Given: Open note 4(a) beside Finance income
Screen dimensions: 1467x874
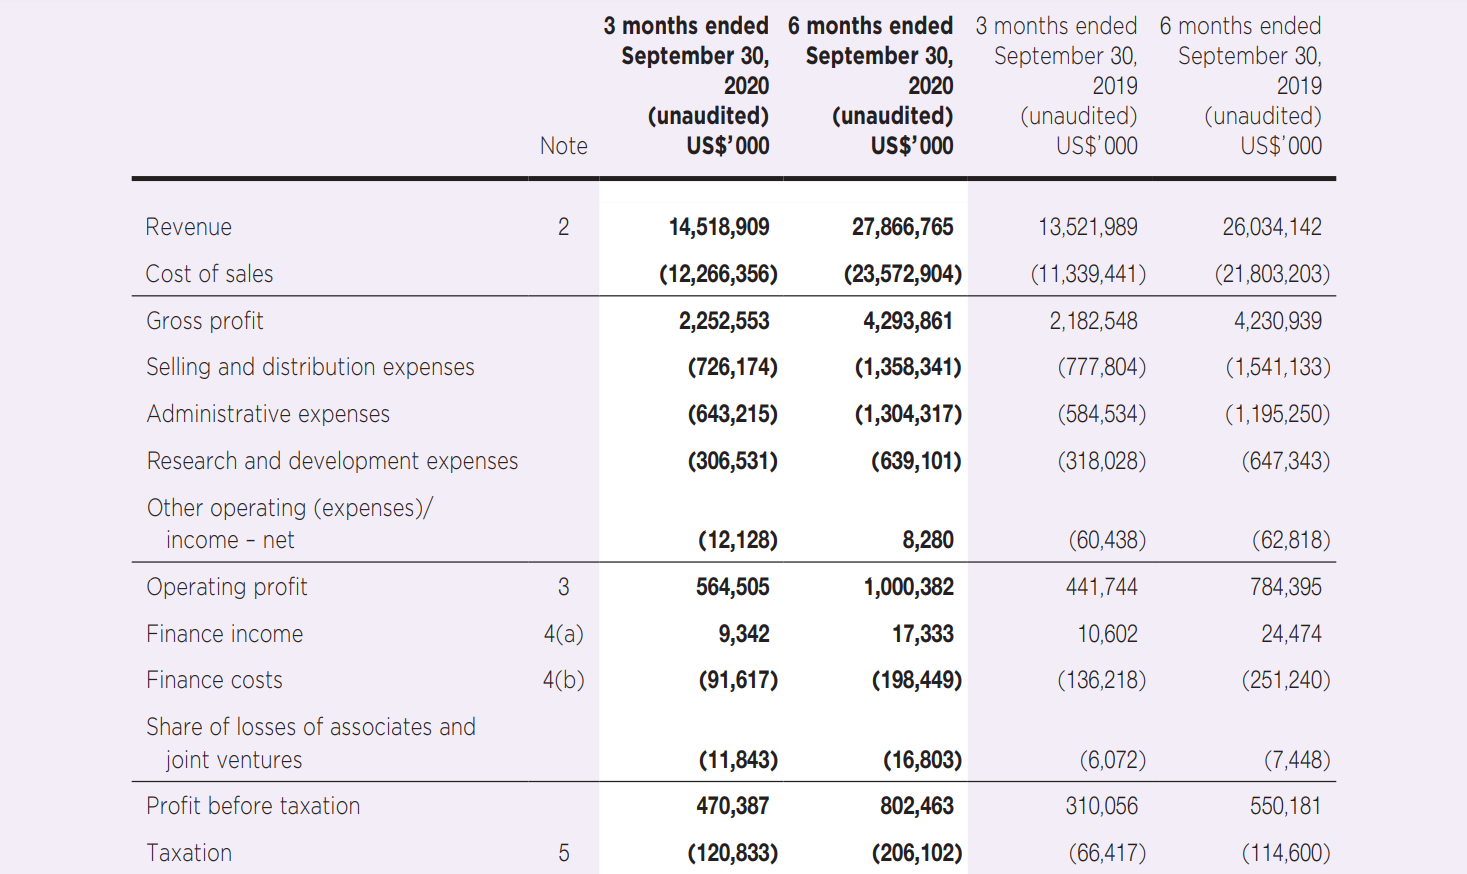Looking at the screenshot, I should coord(563,634).
